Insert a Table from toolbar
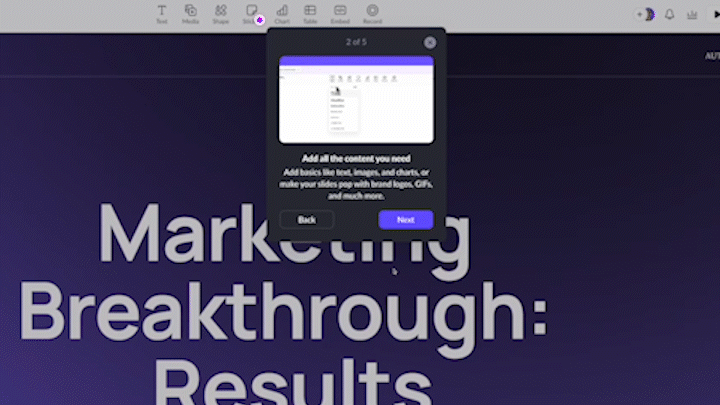 click(x=310, y=14)
